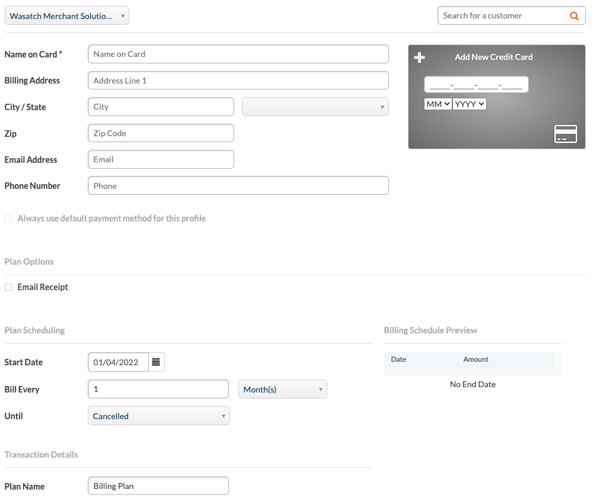600x496 pixels.
Task: Click the Phone number input field
Action: (x=238, y=186)
